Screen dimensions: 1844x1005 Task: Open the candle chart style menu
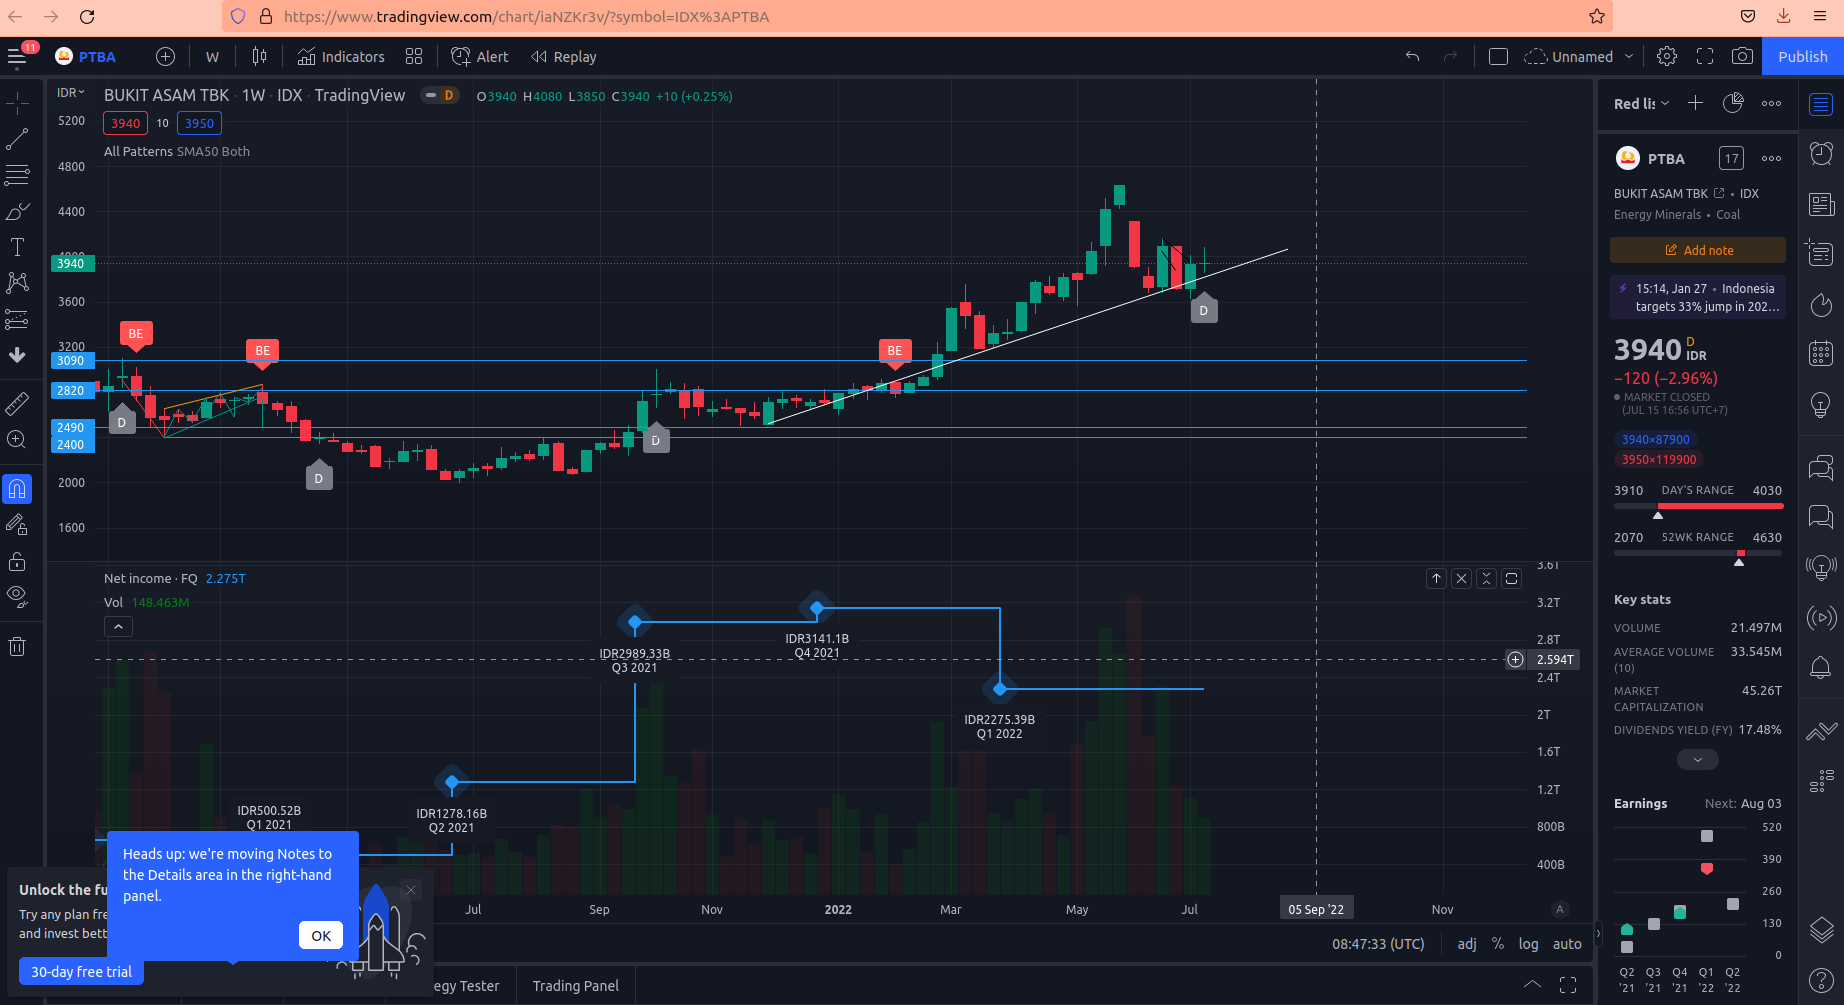pyautogui.click(x=259, y=57)
